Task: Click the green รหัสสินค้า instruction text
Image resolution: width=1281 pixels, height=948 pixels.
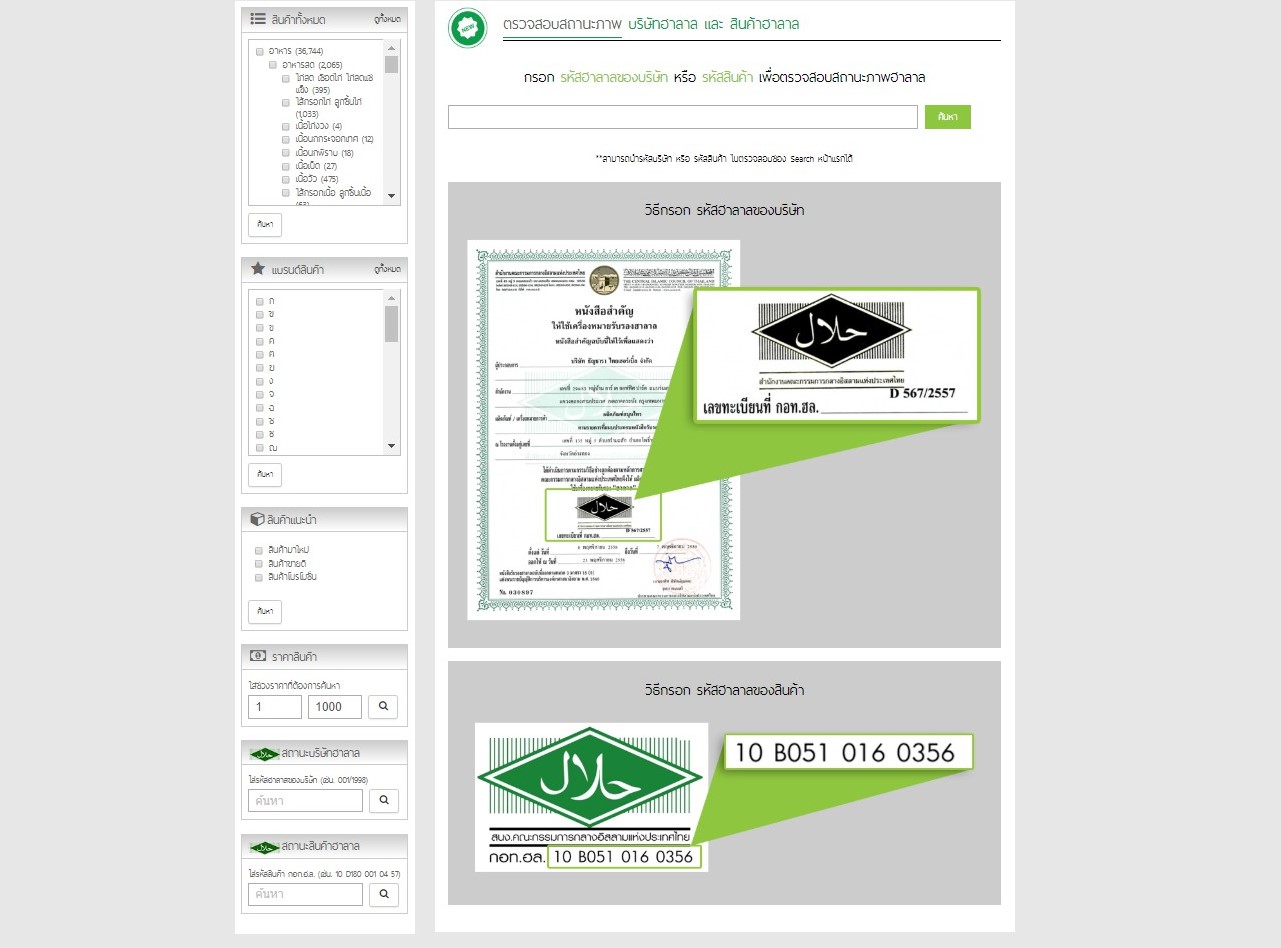Action: click(x=727, y=77)
